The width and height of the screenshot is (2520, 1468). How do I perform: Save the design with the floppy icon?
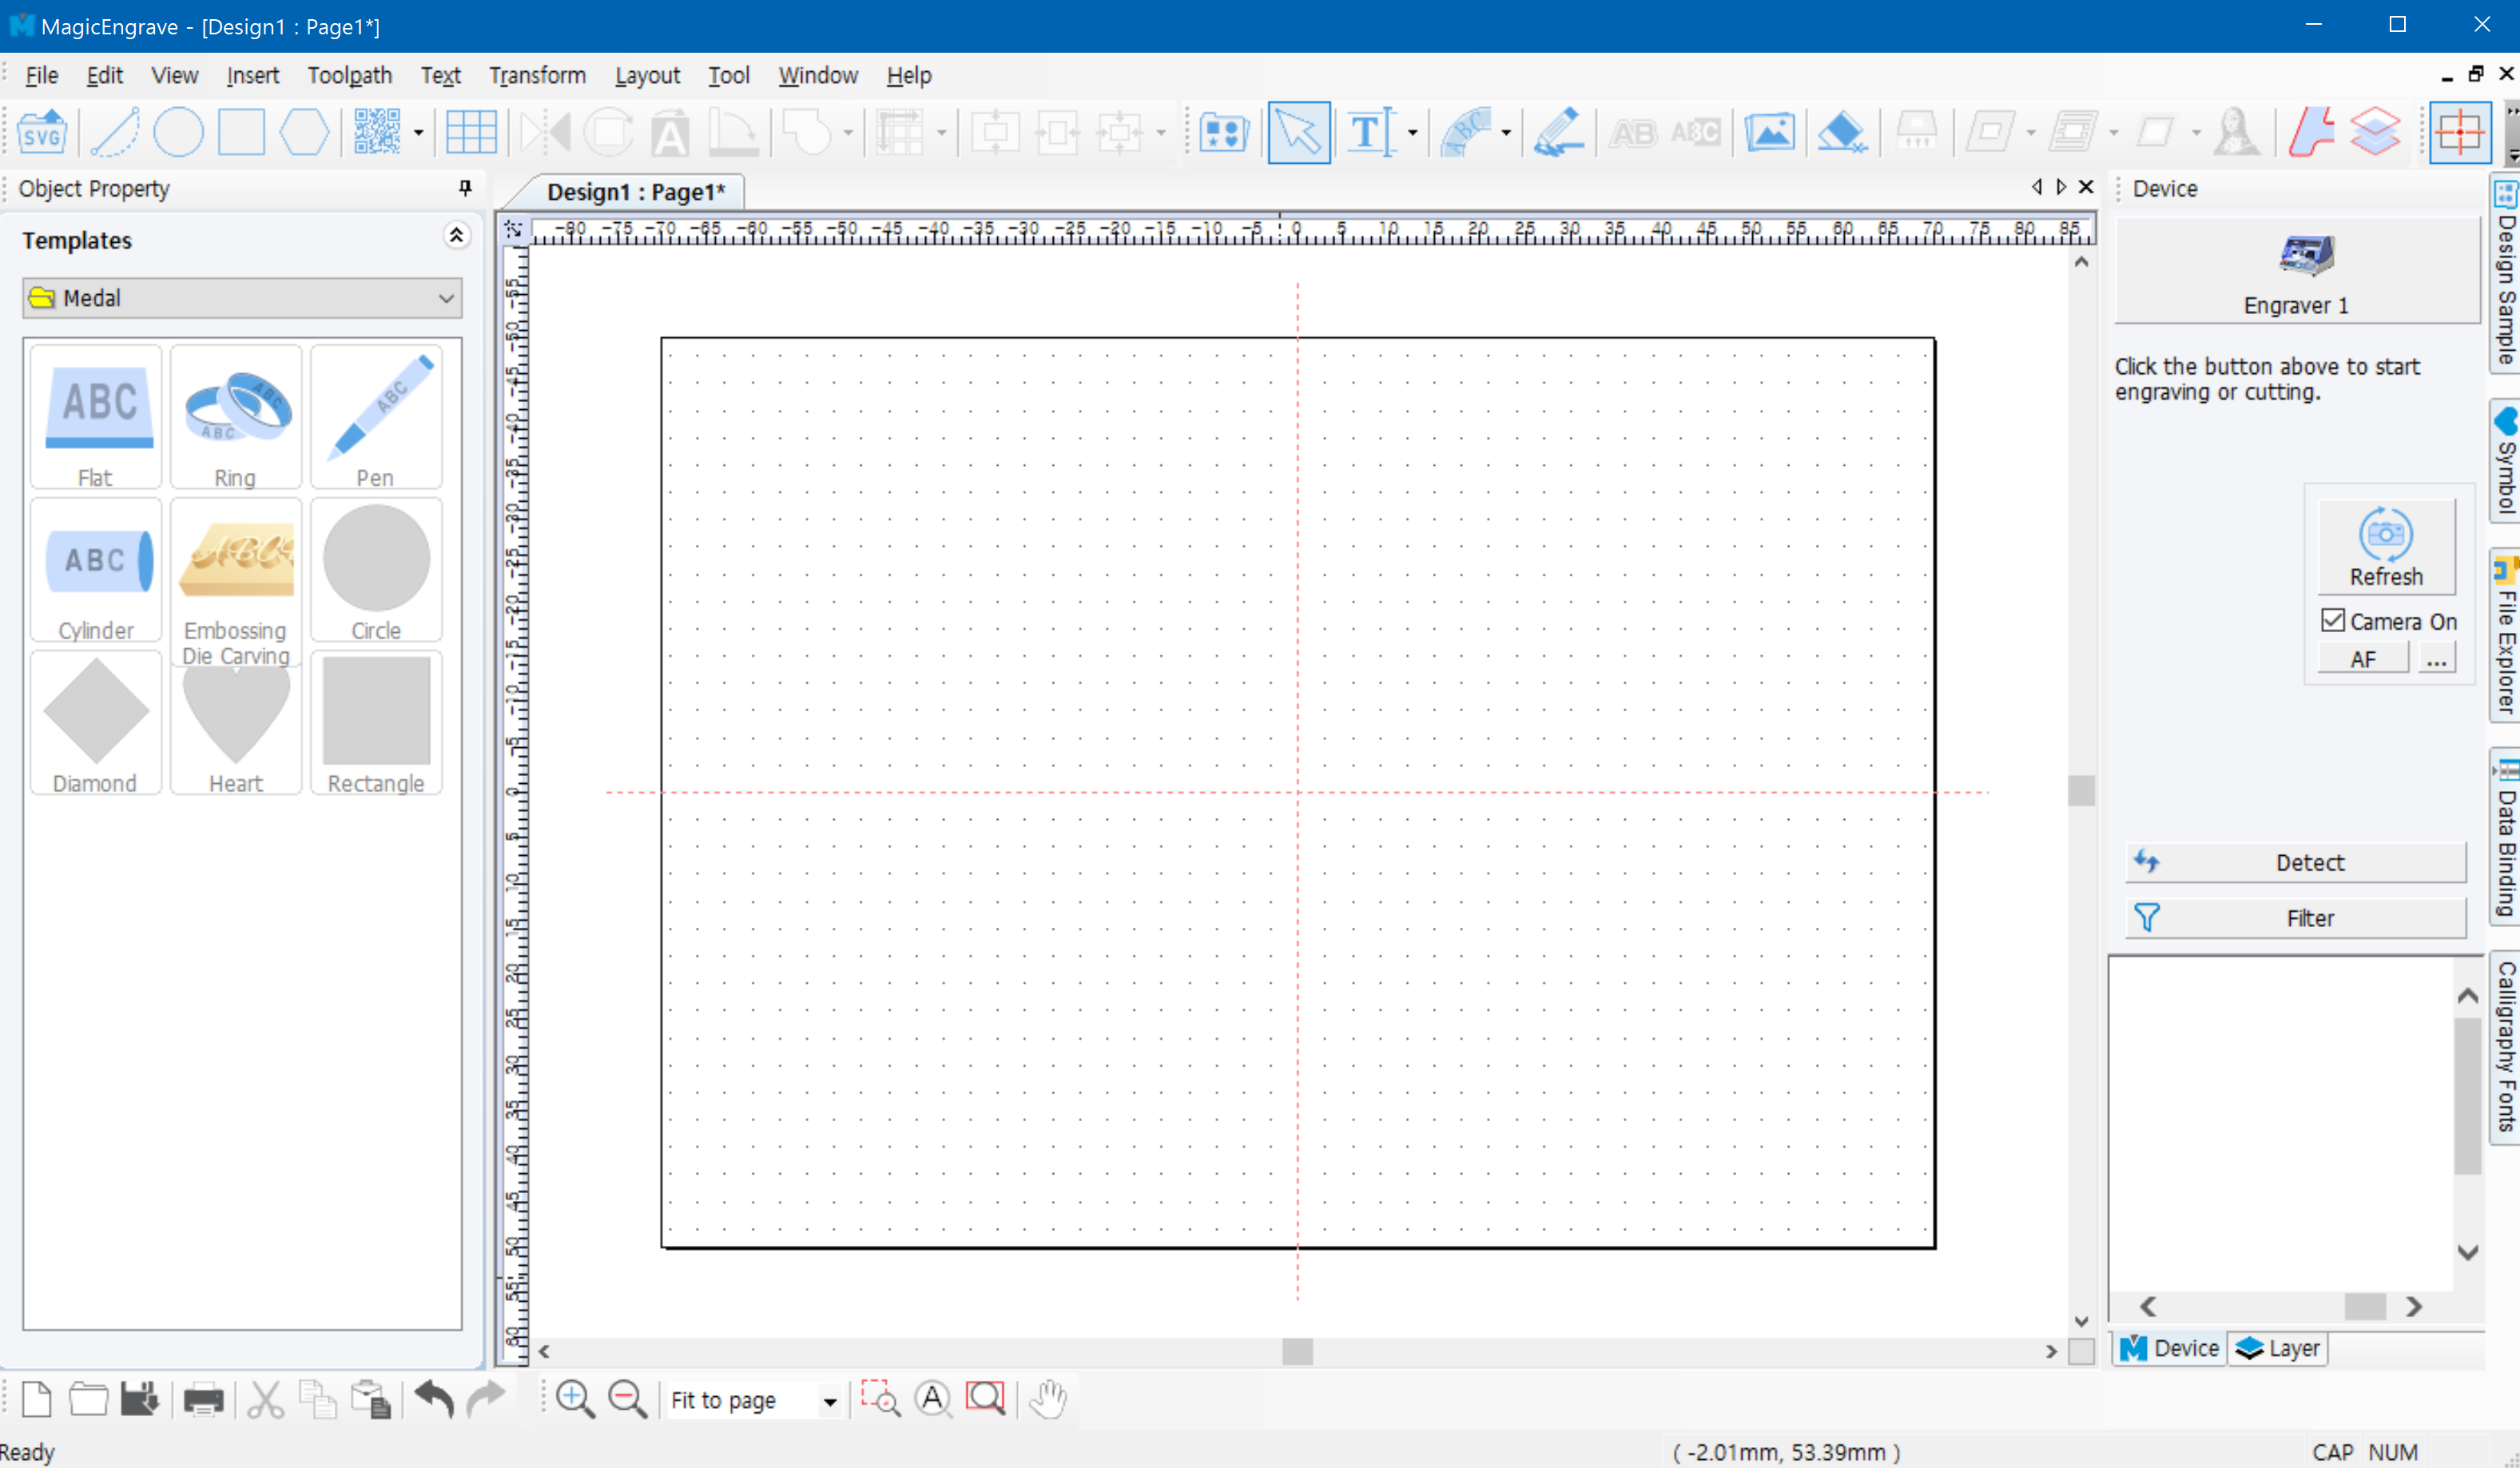(x=140, y=1399)
